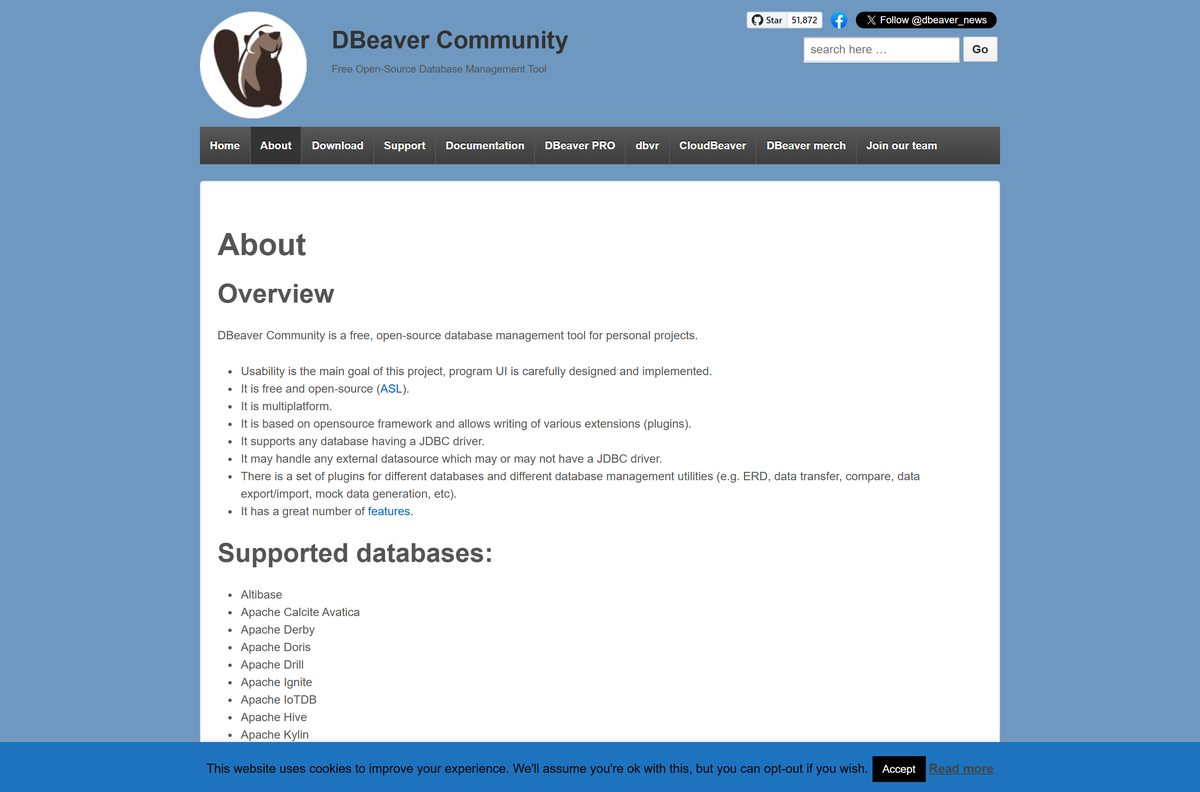Open the Documentation menu item
Image resolution: width=1200 pixels, height=792 pixels.
click(x=485, y=145)
